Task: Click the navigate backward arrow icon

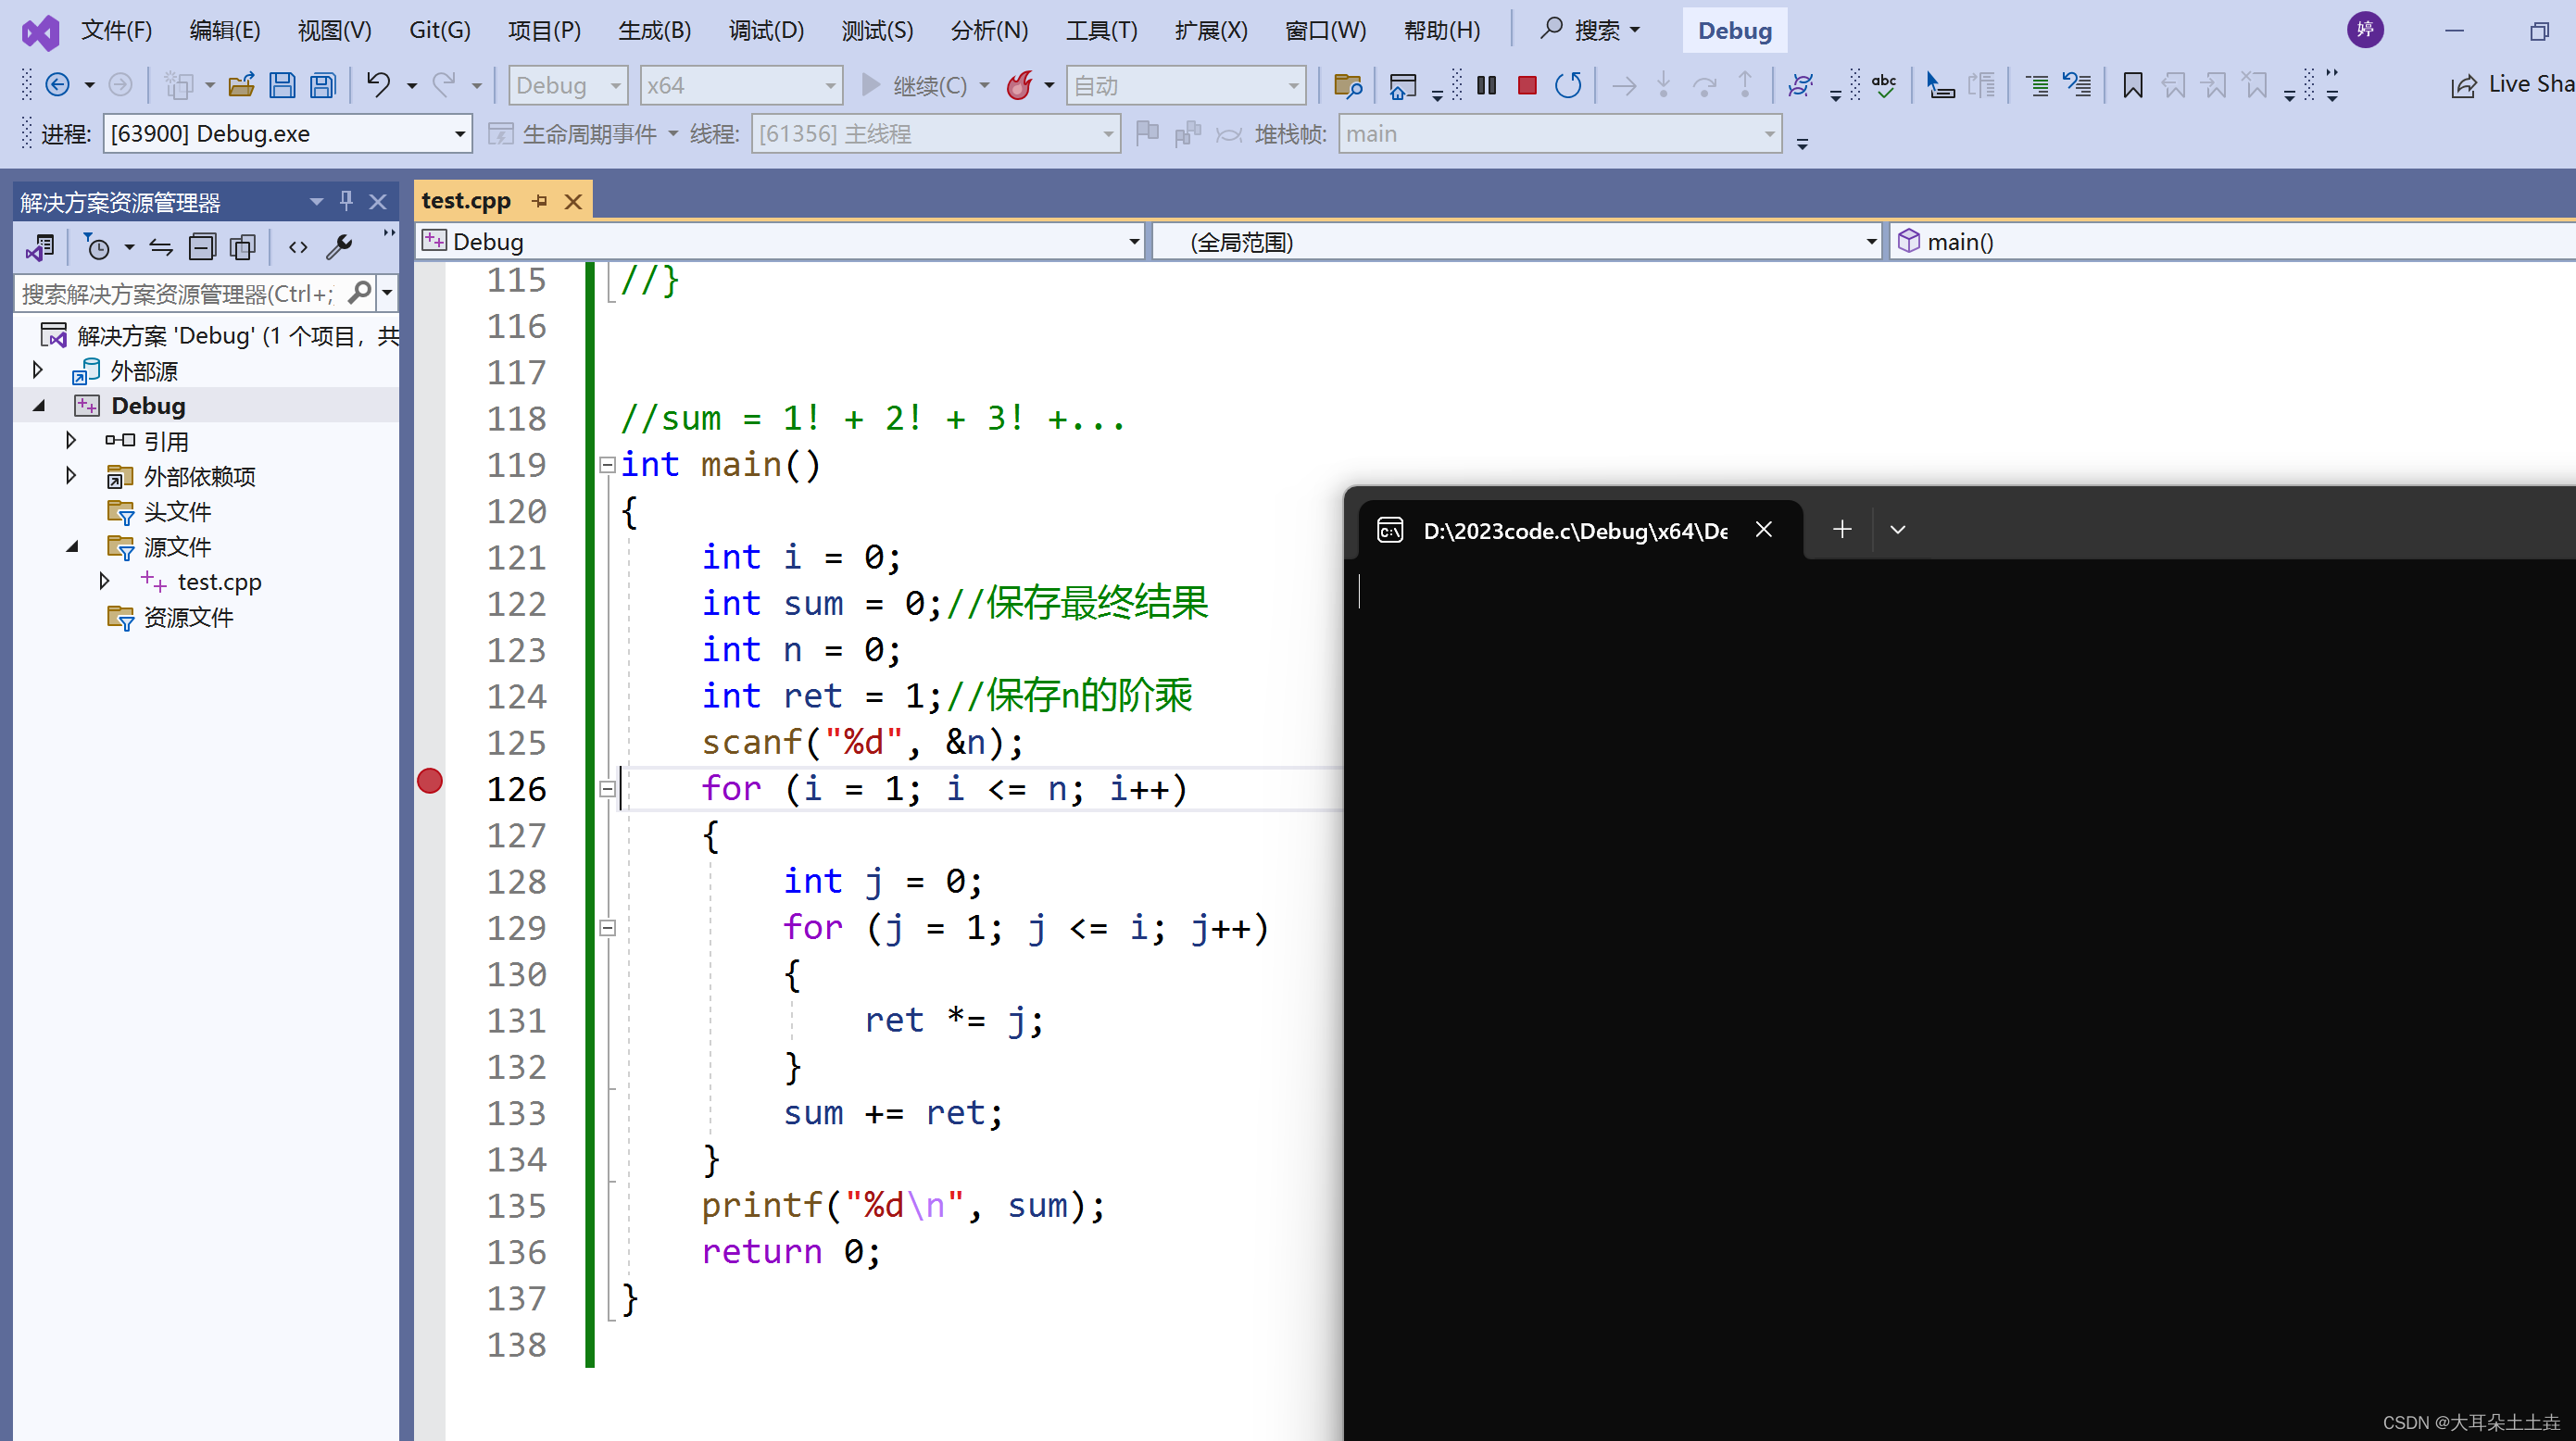Action: coord(58,86)
